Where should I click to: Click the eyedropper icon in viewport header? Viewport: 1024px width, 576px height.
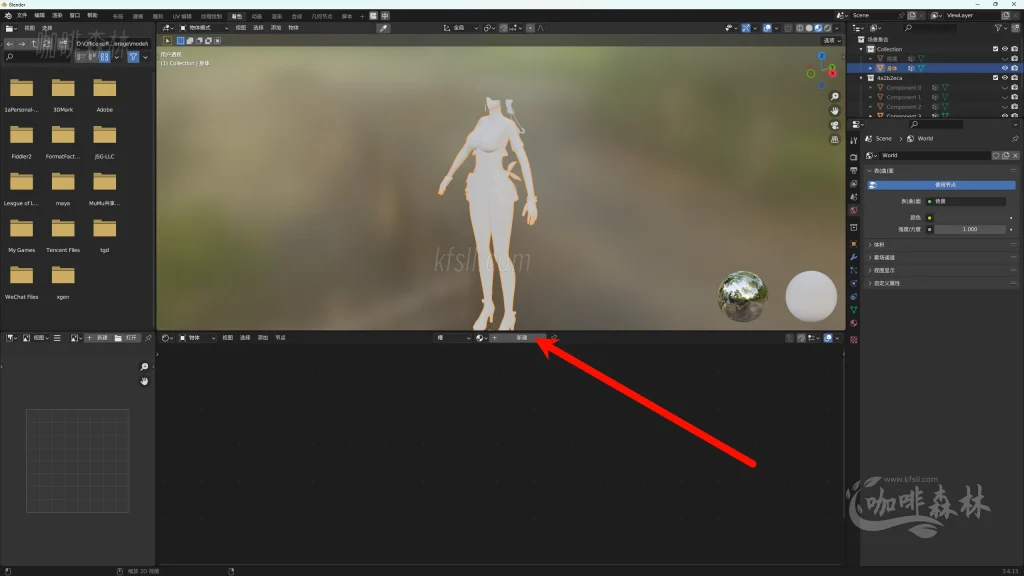383,28
